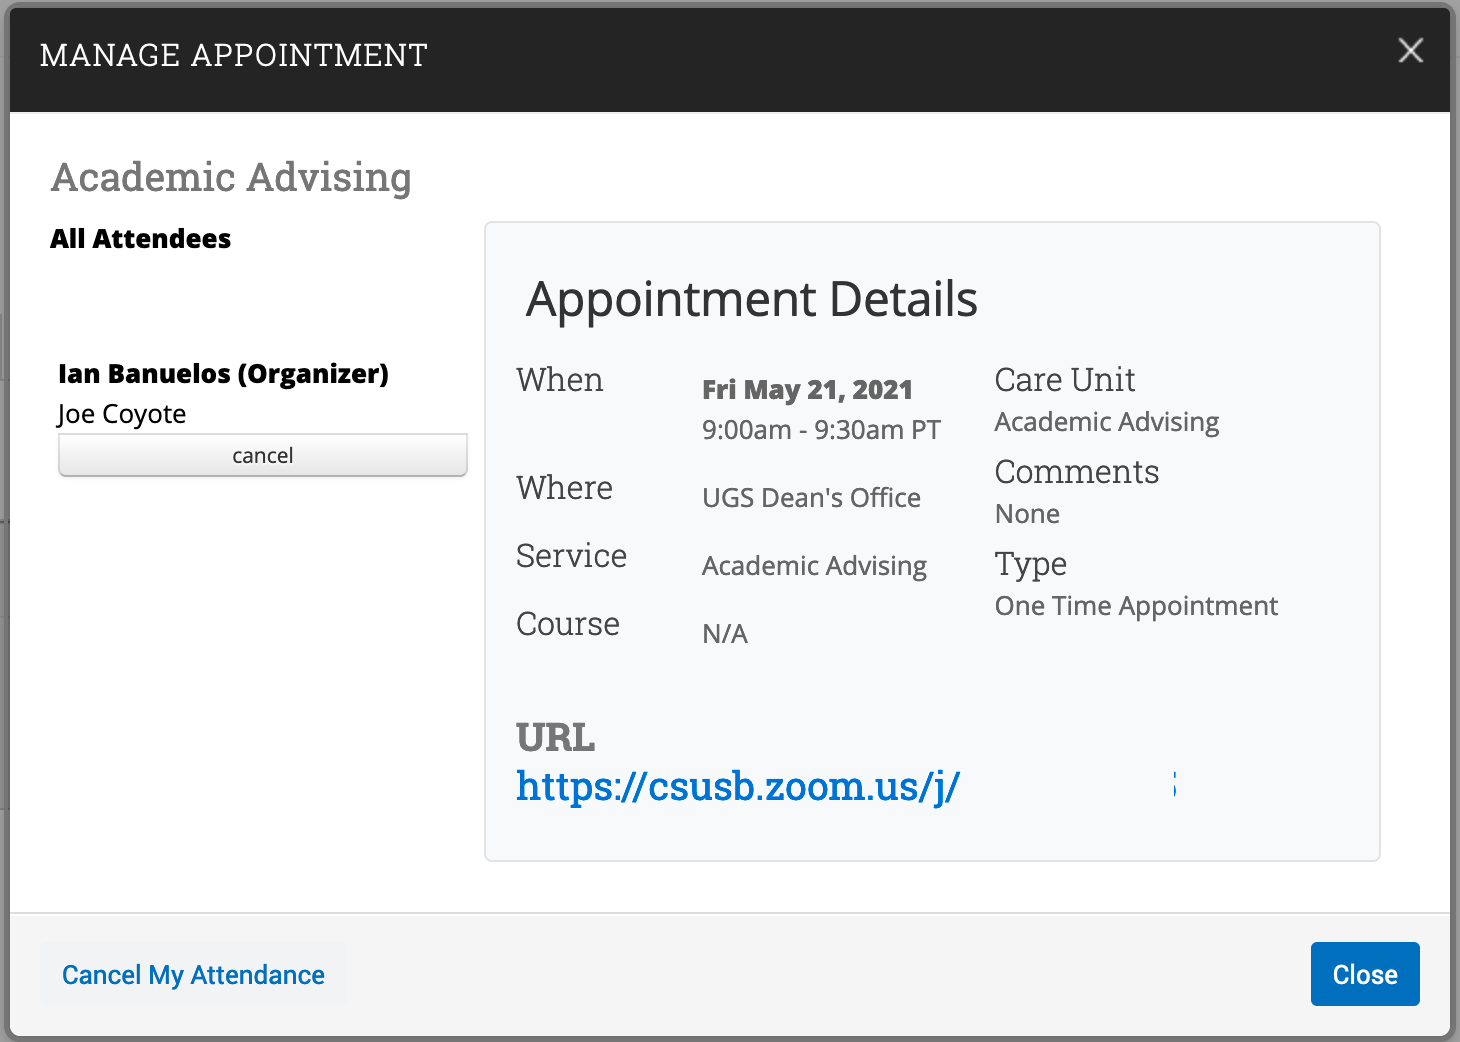
Task: Click the Academic Advising page title
Action: tap(231, 177)
